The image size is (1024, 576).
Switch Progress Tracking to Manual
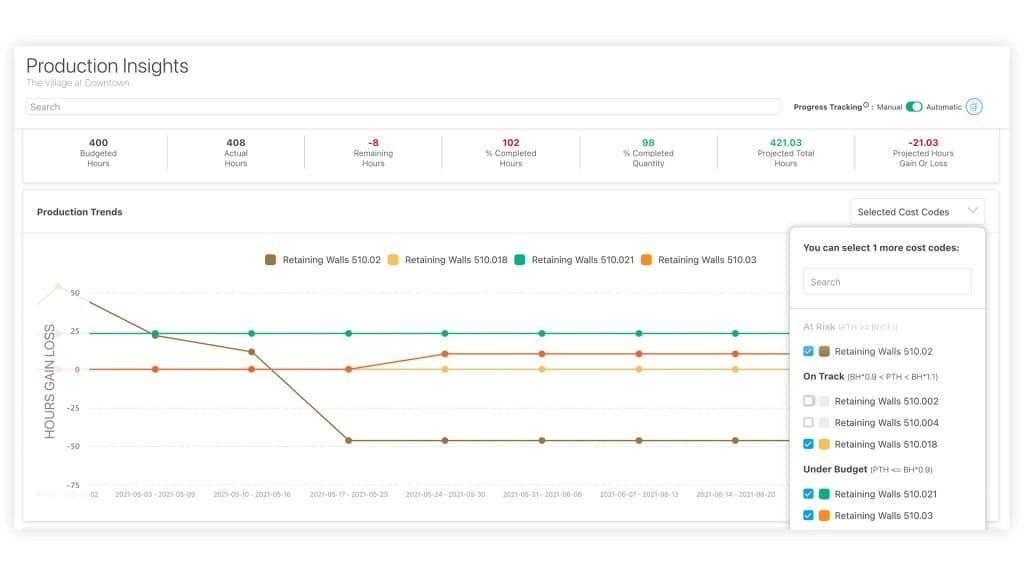pyautogui.click(x=916, y=105)
